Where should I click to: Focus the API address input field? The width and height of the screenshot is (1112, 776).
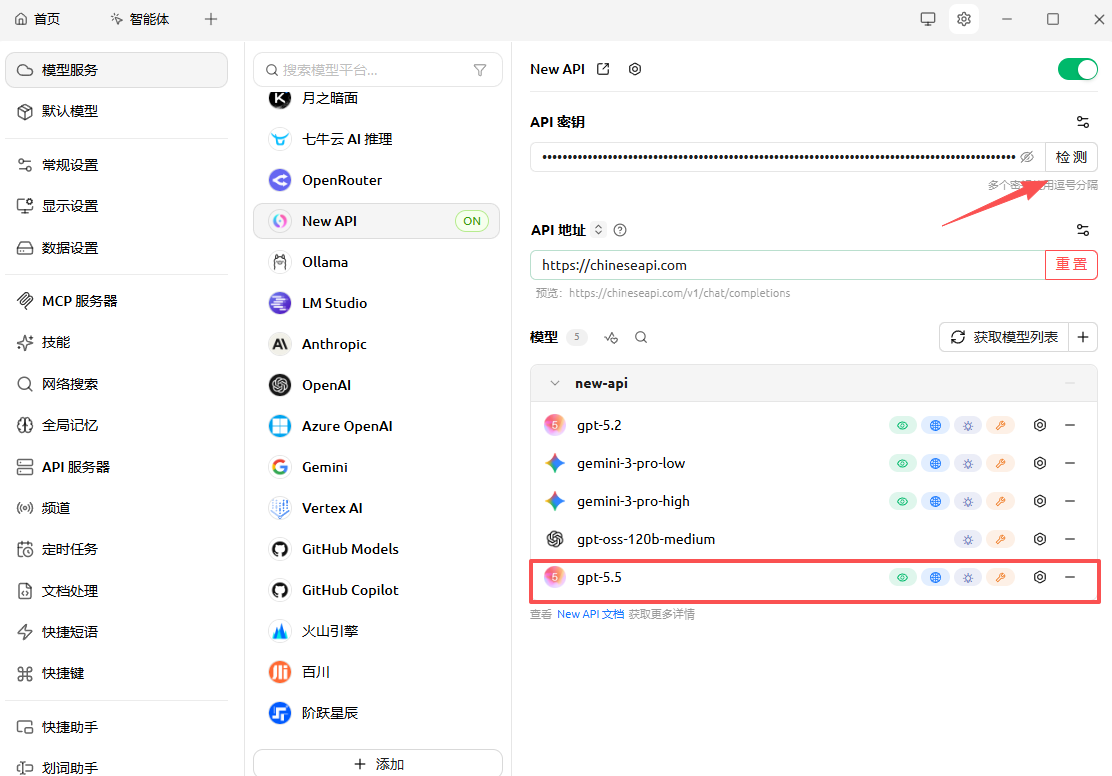click(x=787, y=265)
